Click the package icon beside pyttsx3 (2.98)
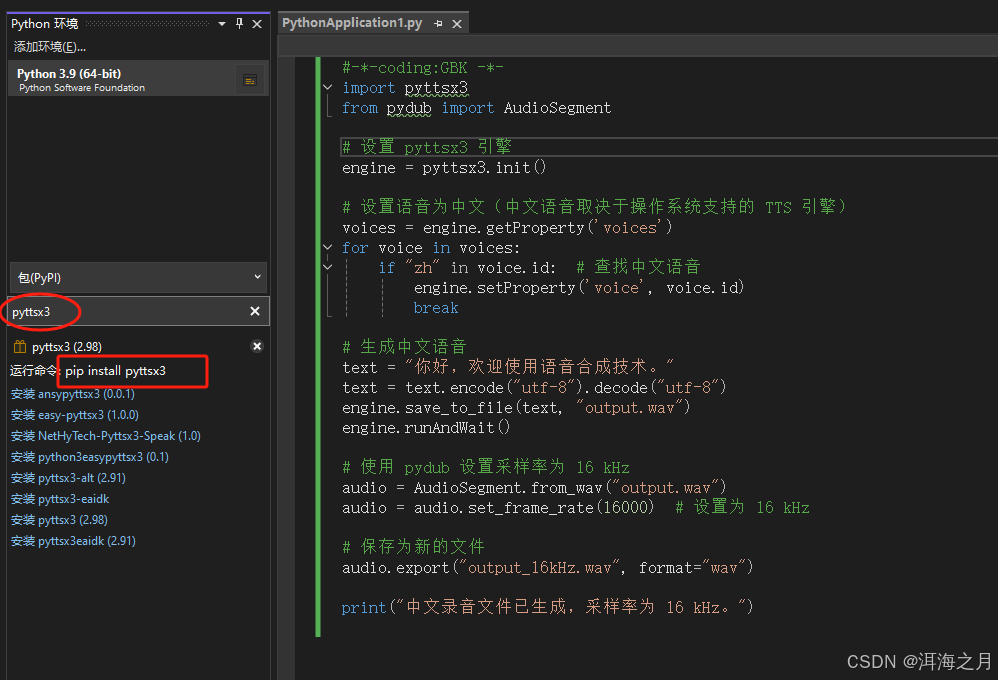The width and height of the screenshot is (998, 680). tap(19, 346)
